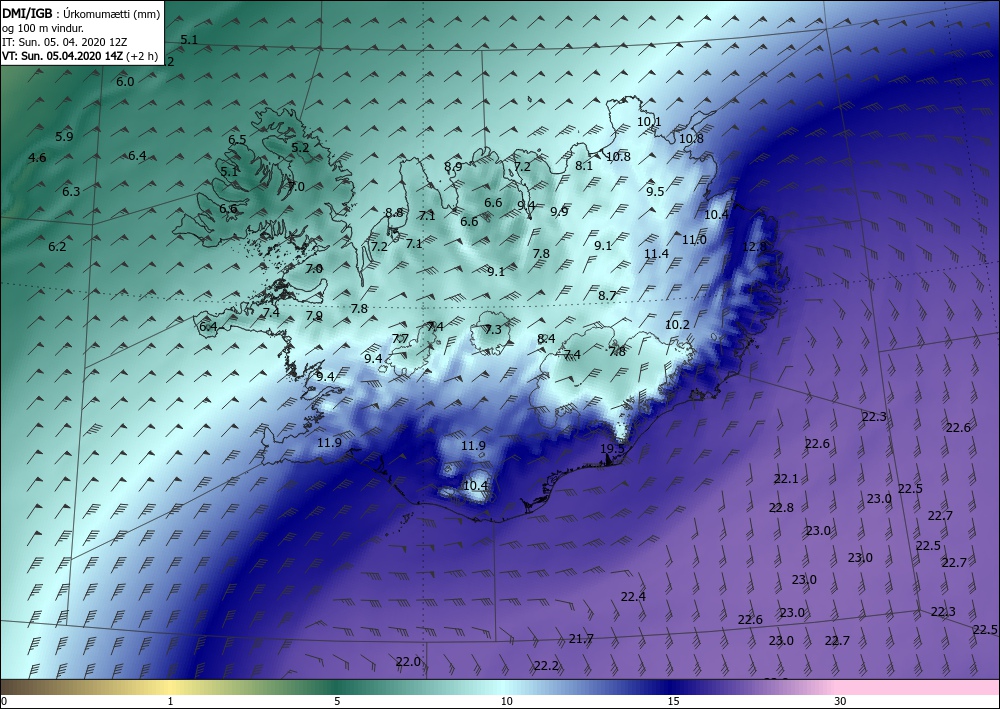Viewport: 1000px width, 709px height.
Task: Click the 4.6 value on the map
Action: click(38, 157)
